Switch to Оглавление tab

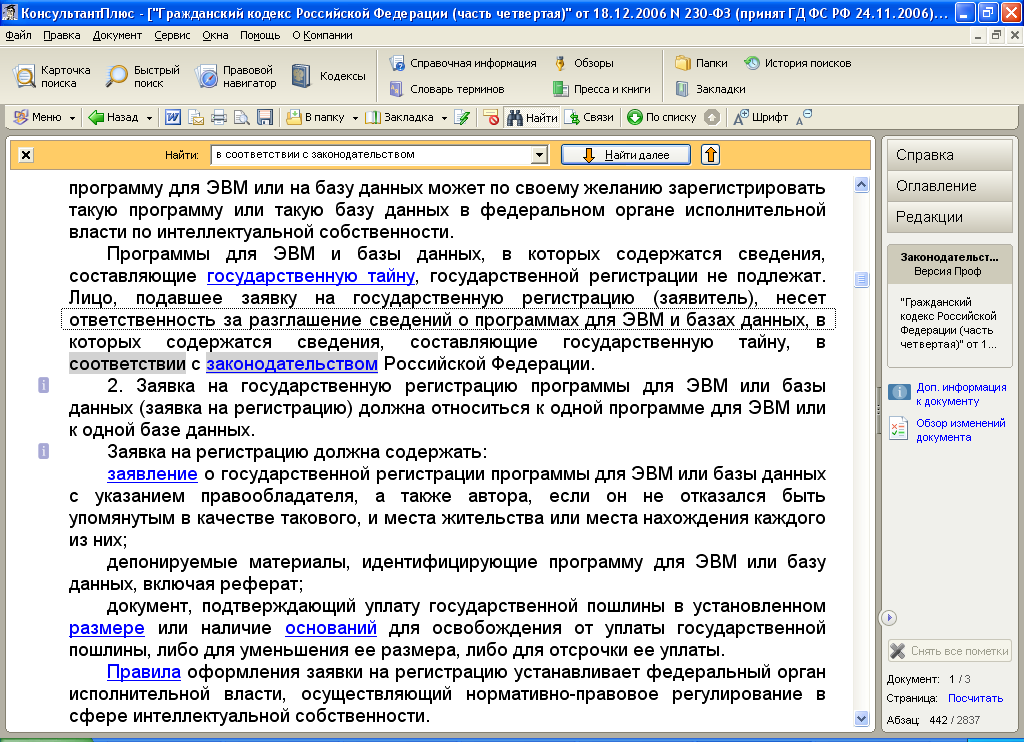tap(950, 186)
